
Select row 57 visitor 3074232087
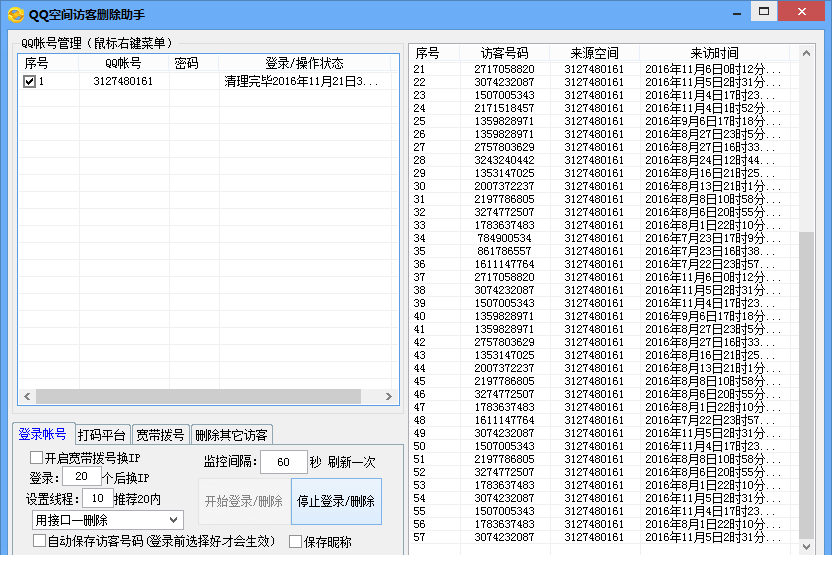(504, 537)
